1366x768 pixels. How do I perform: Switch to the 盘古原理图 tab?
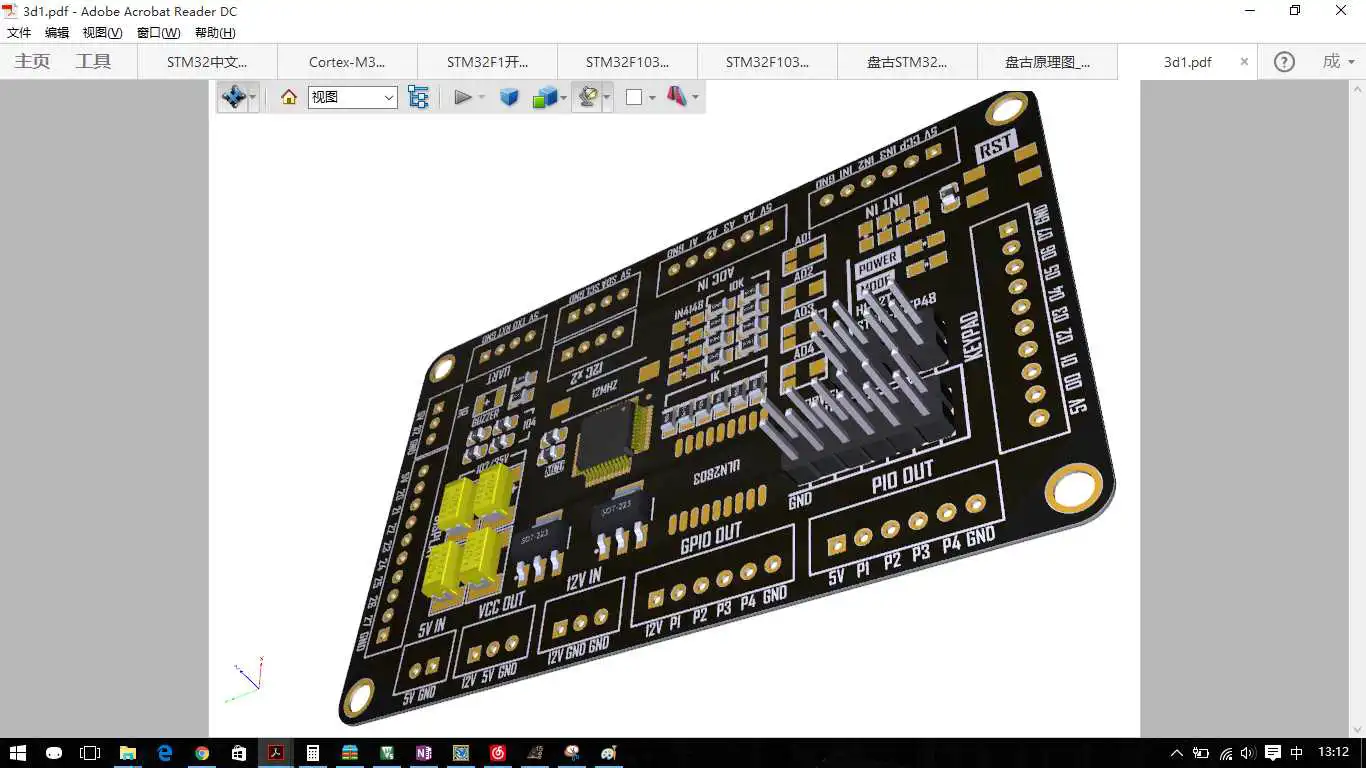tap(1047, 62)
